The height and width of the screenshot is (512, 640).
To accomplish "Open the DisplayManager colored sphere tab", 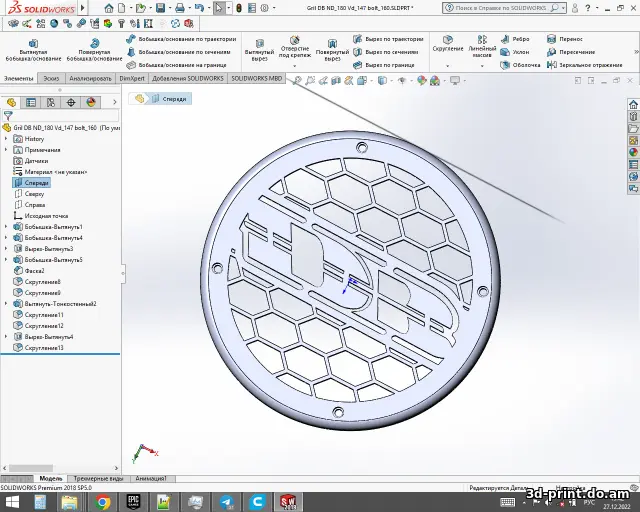I will click(x=91, y=102).
